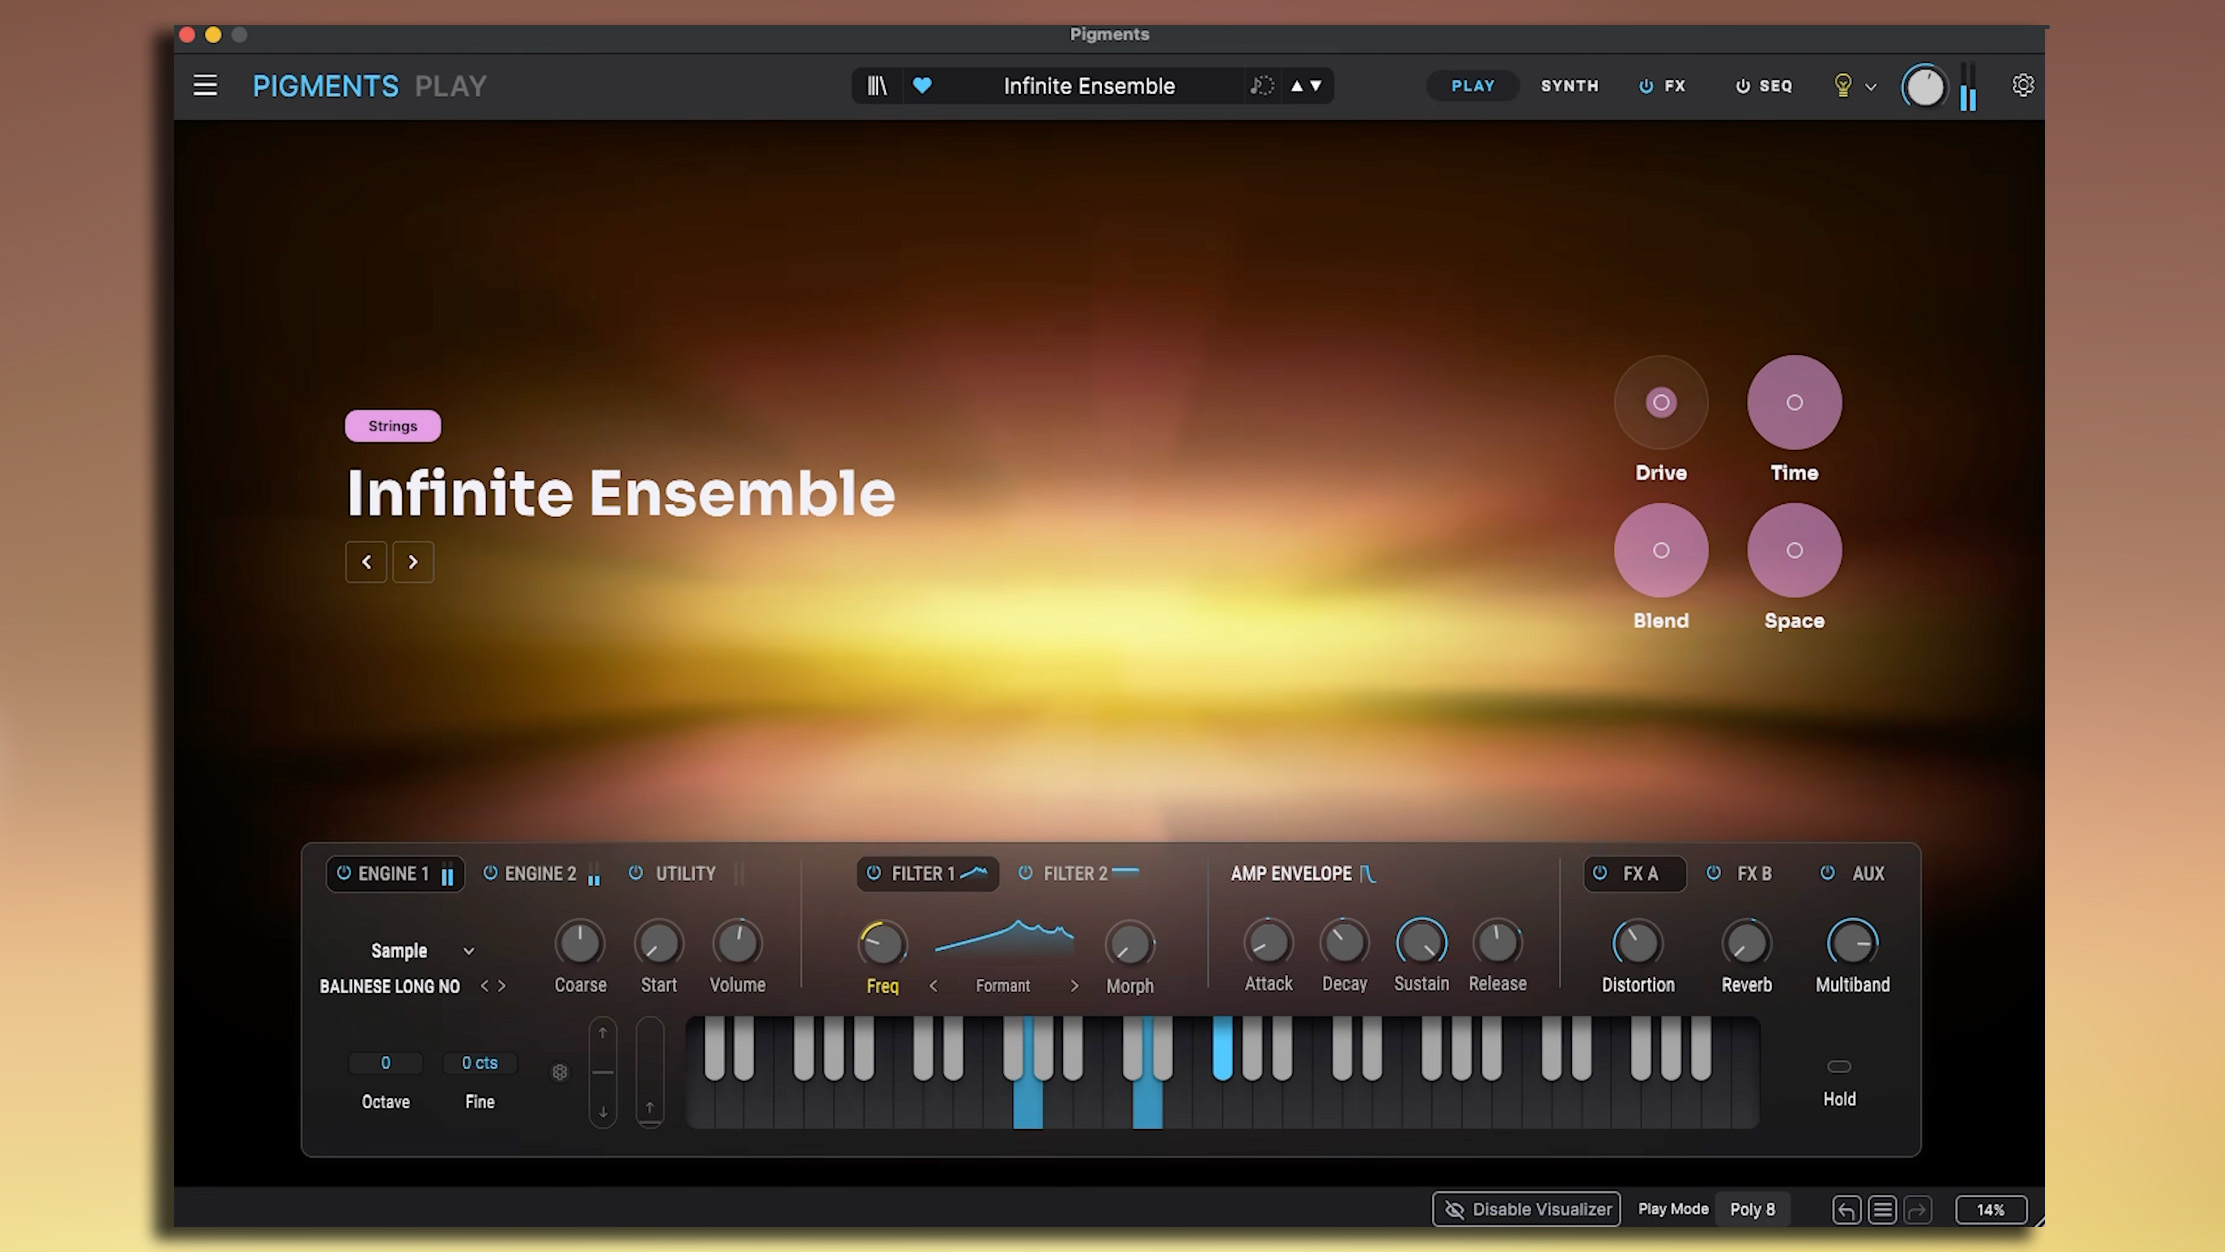Select the FX B tab

[x=1754, y=874]
